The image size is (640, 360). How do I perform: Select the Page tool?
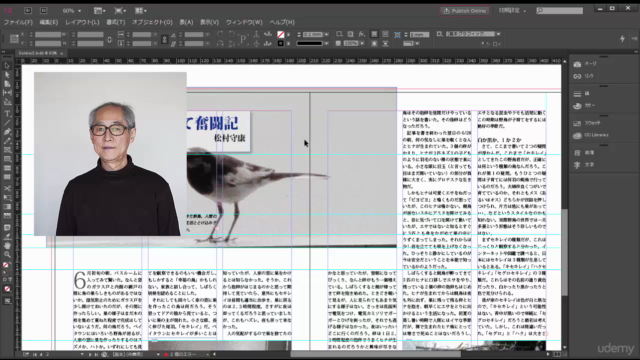coord(7,84)
